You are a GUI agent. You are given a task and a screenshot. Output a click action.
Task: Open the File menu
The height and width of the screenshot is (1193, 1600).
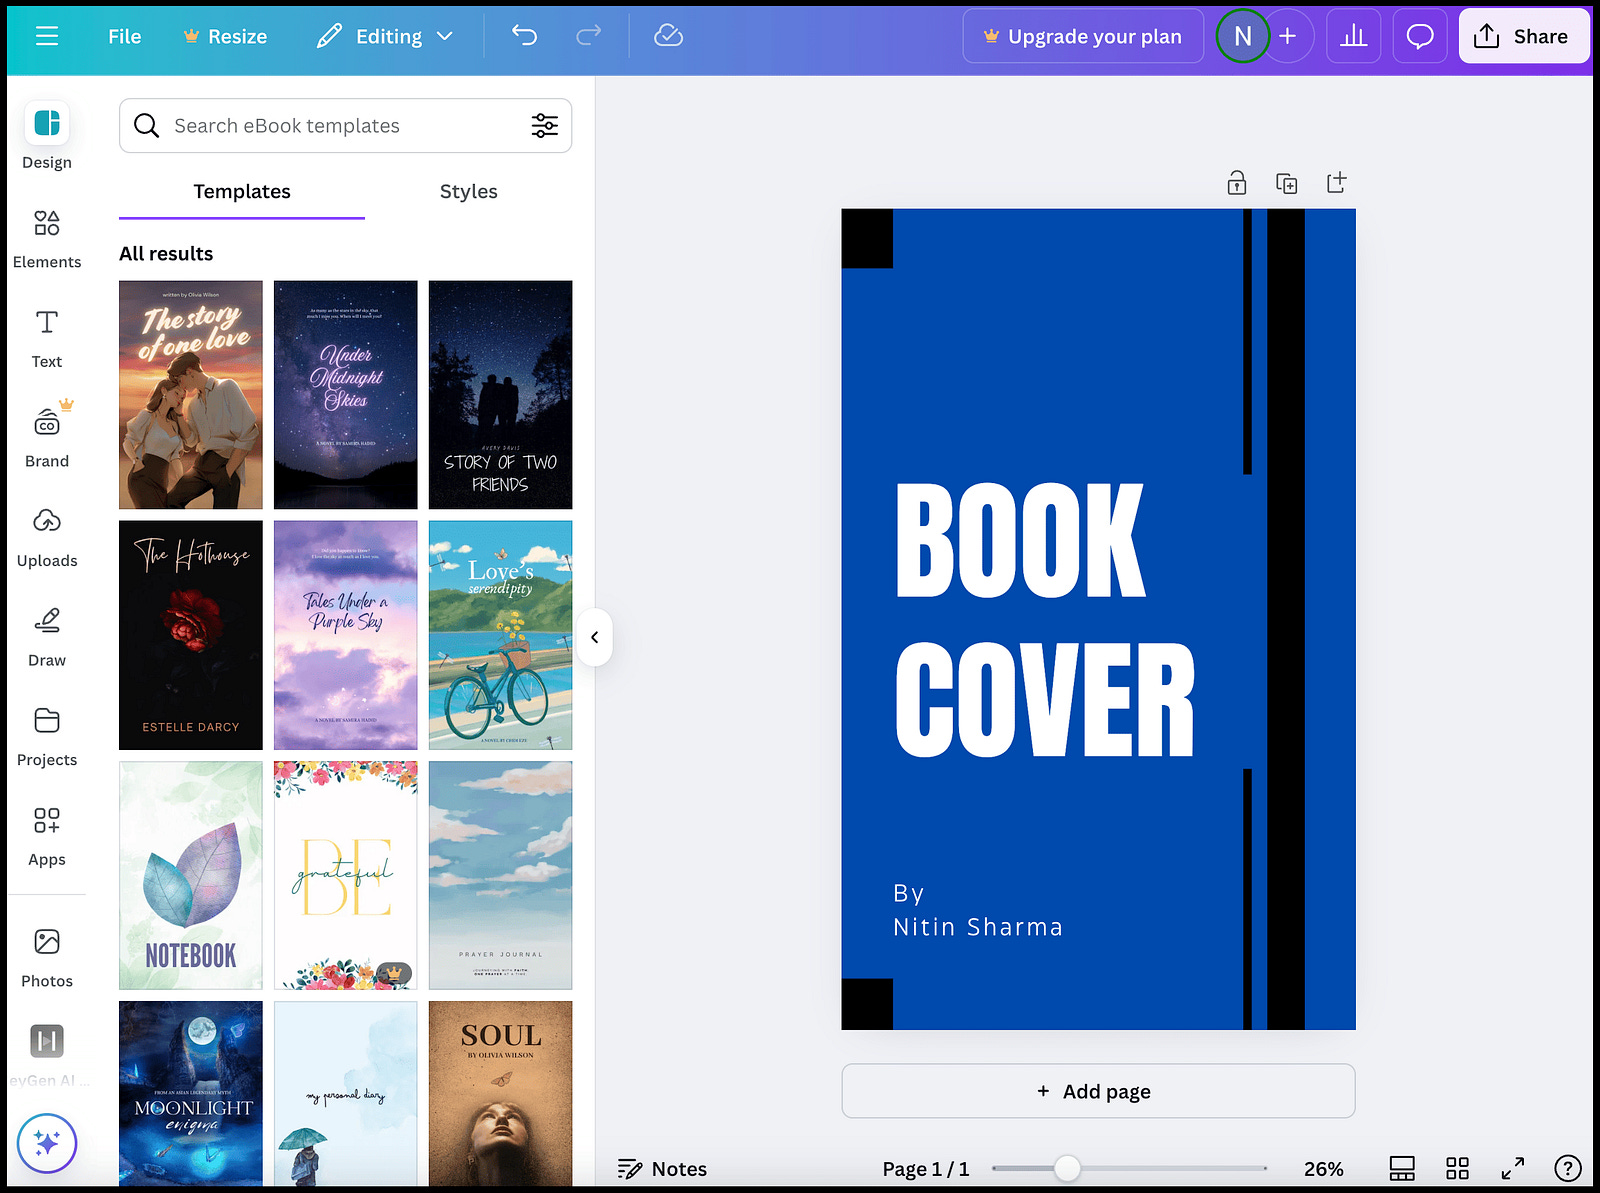[125, 37]
